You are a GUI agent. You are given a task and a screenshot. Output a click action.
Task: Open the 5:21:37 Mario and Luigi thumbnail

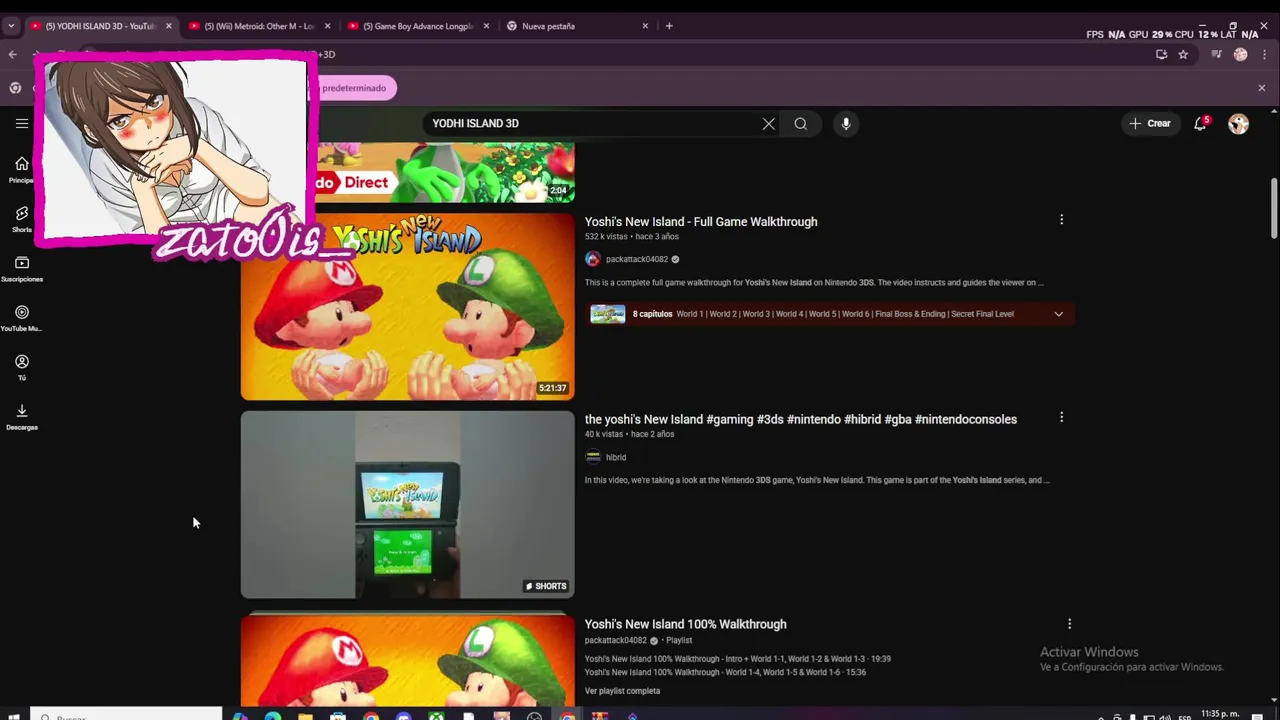click(407, 306)
